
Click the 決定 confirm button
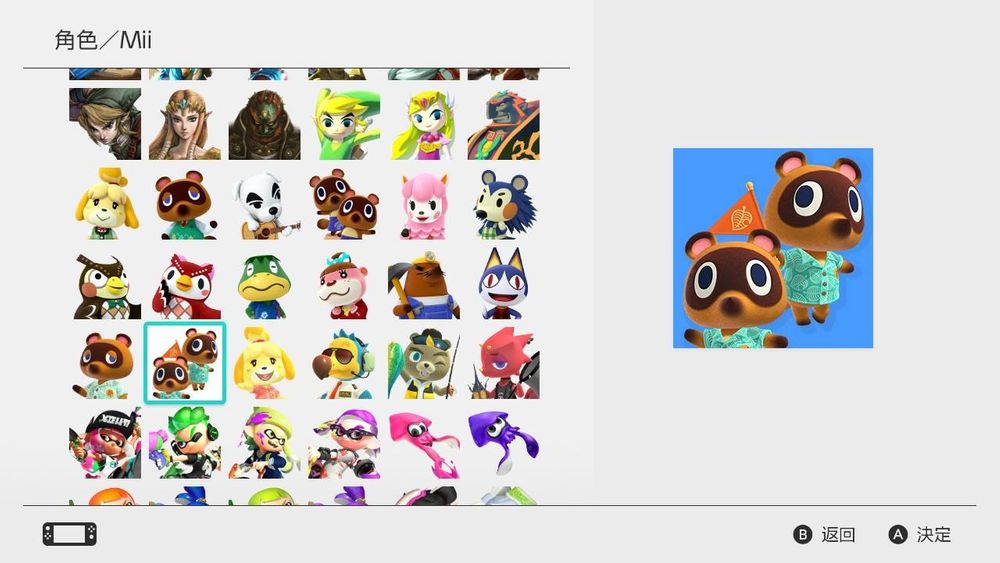click(920, 534)
